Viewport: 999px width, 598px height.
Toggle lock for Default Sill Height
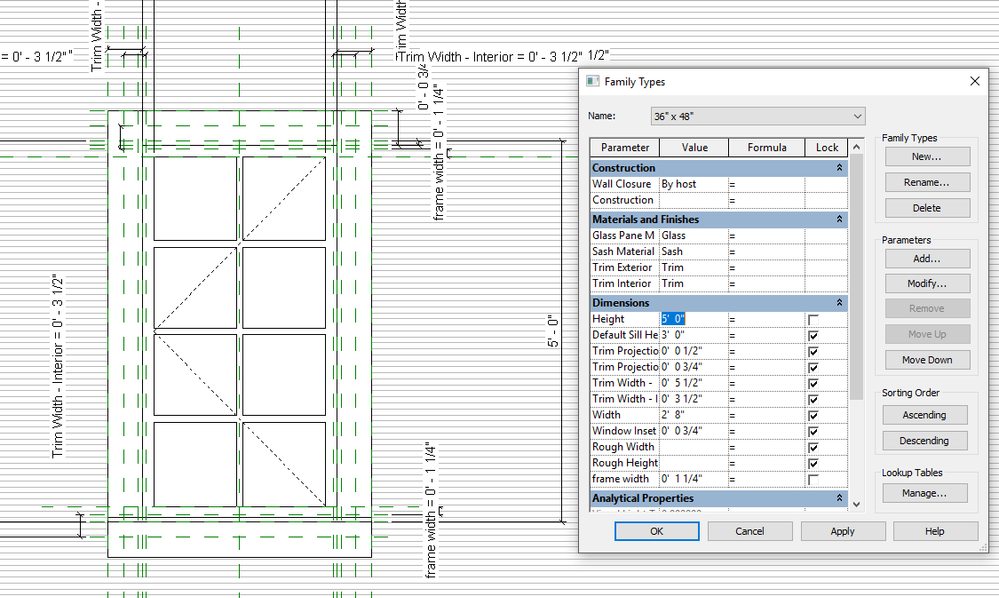(813, 336)
